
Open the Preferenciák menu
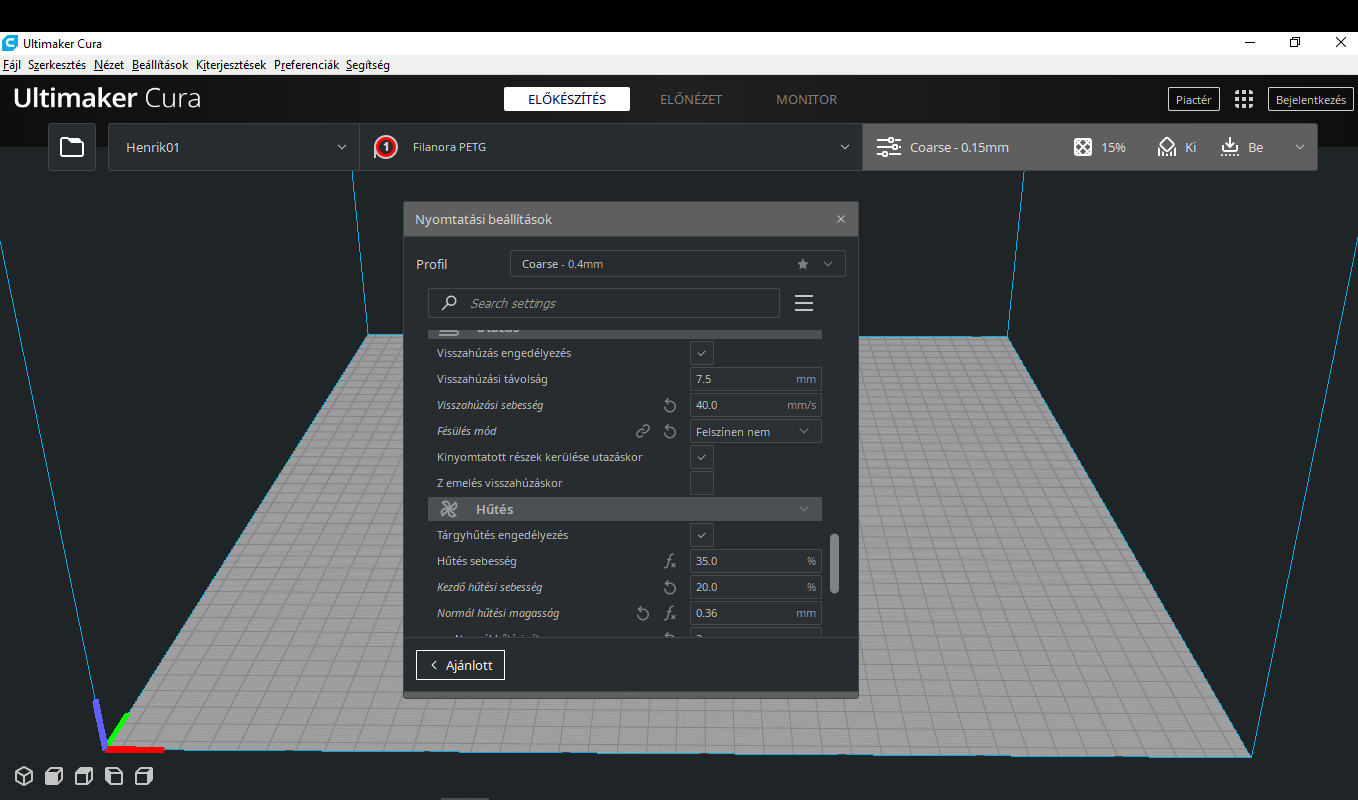(307, 65)
